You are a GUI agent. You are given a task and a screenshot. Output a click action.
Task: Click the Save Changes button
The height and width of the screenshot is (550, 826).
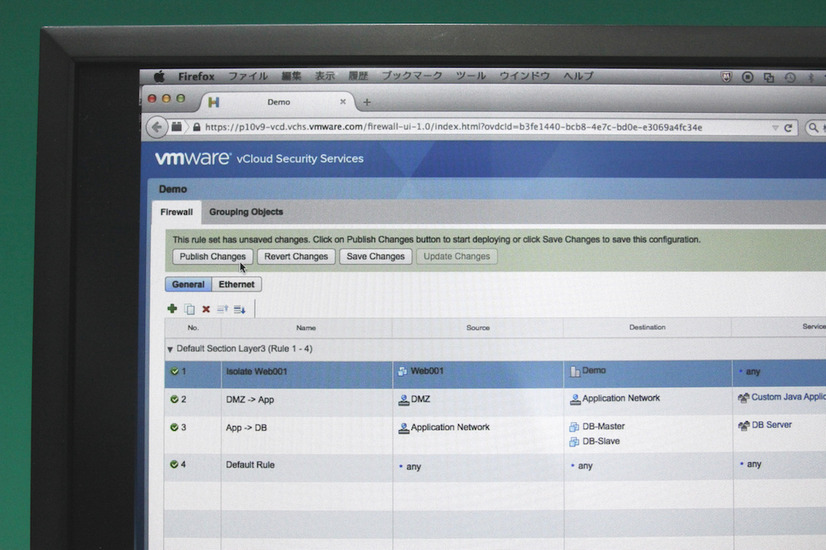pyautogui.click(x=376, y=257)
